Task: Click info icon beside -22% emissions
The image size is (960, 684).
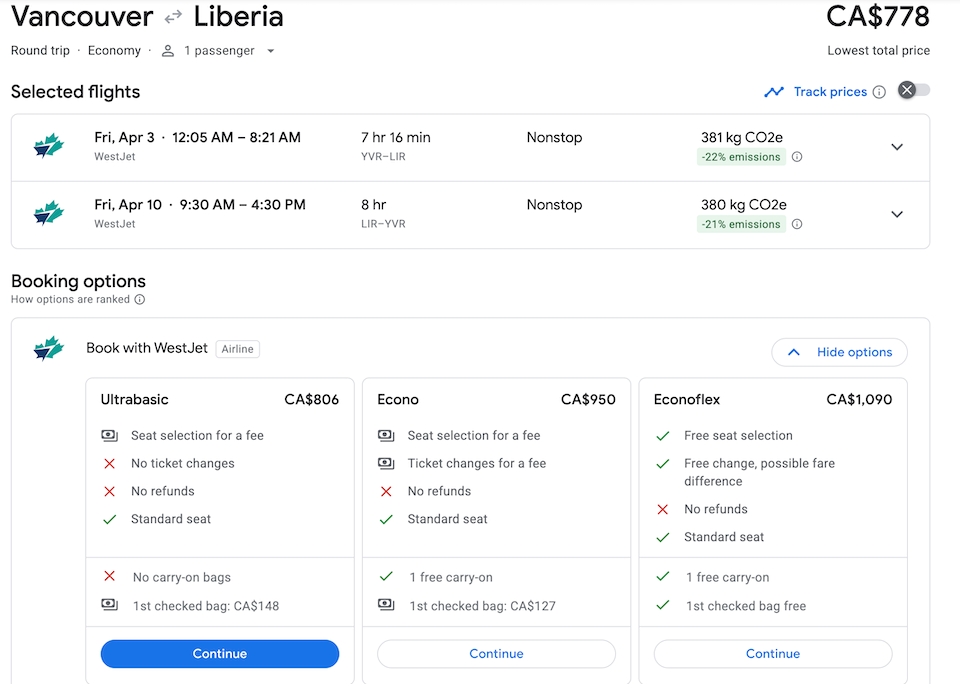Action: (797, 157)
